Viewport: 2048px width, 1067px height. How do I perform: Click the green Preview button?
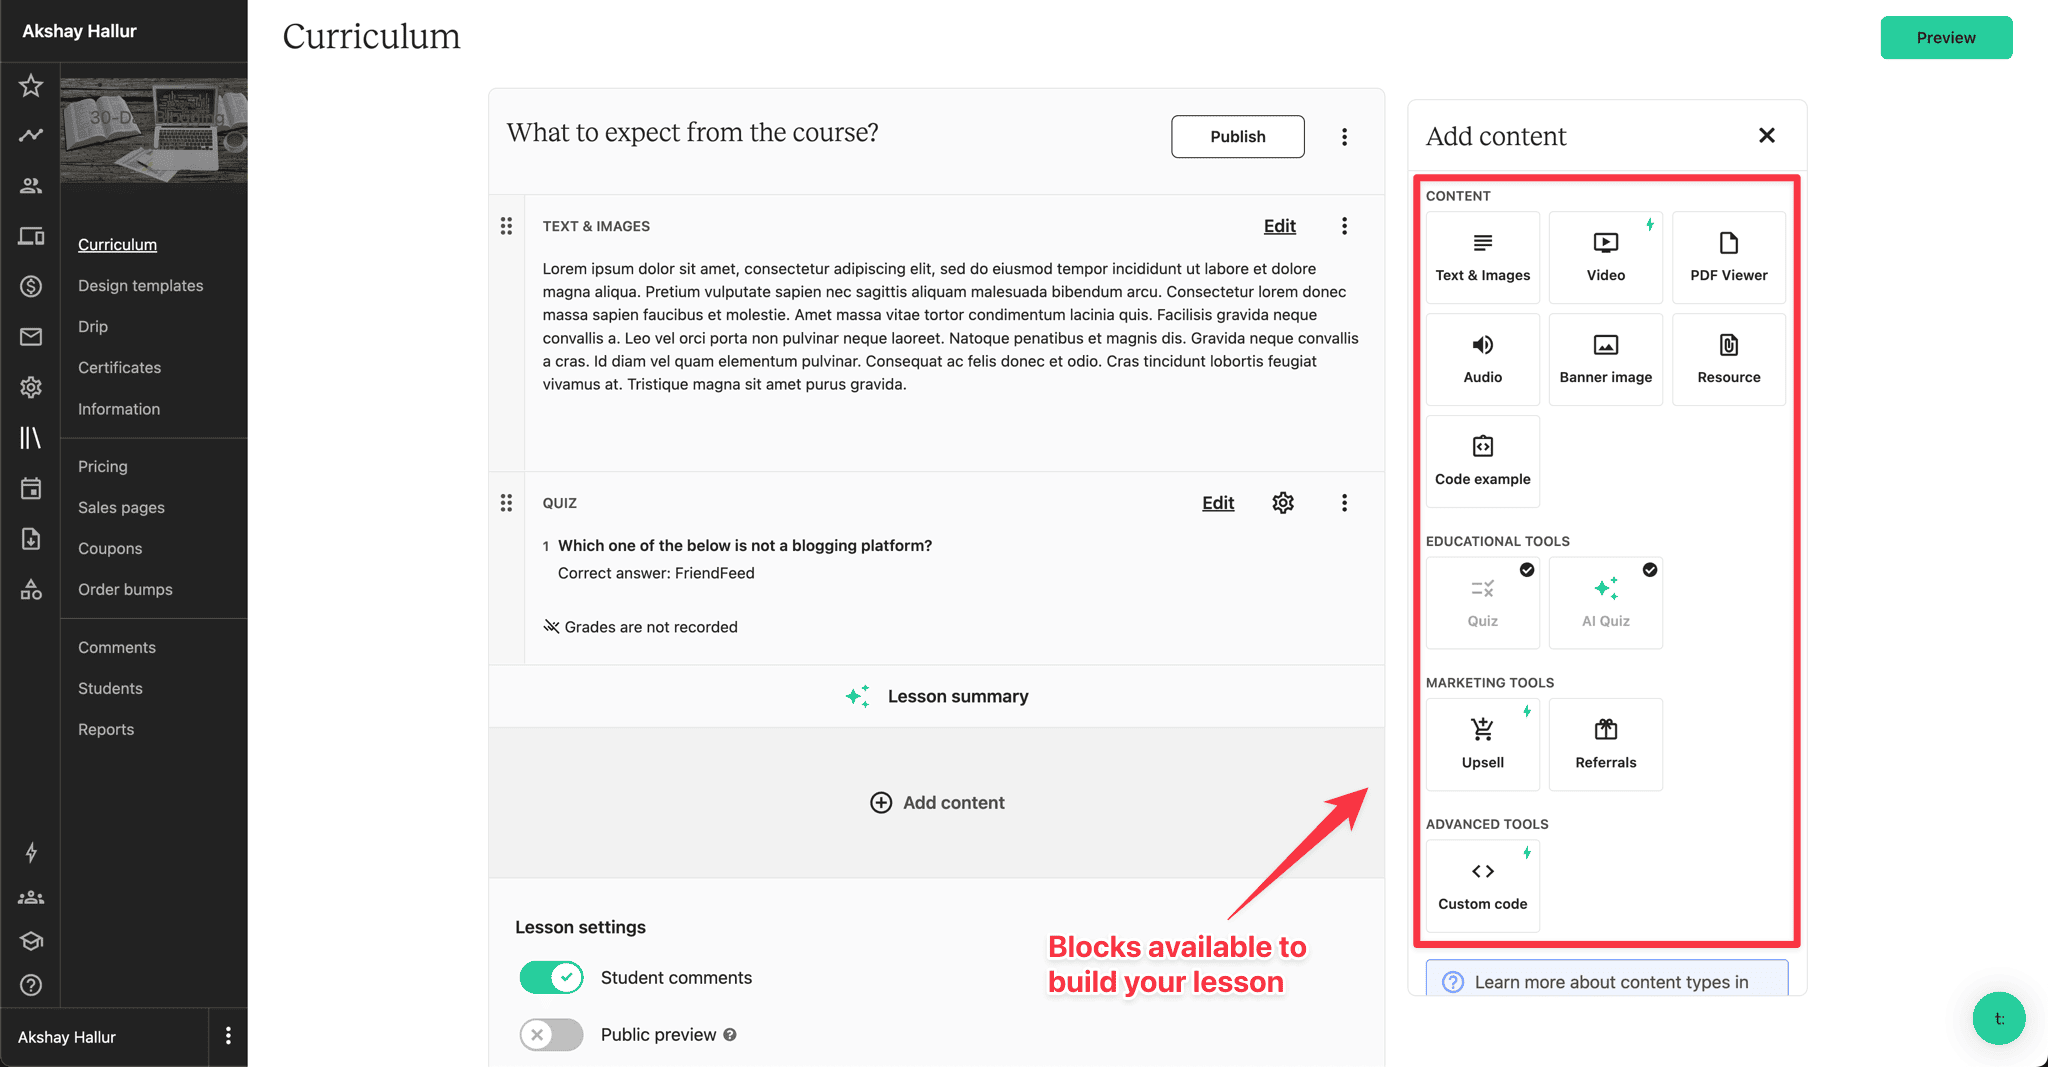(1945, 38)
